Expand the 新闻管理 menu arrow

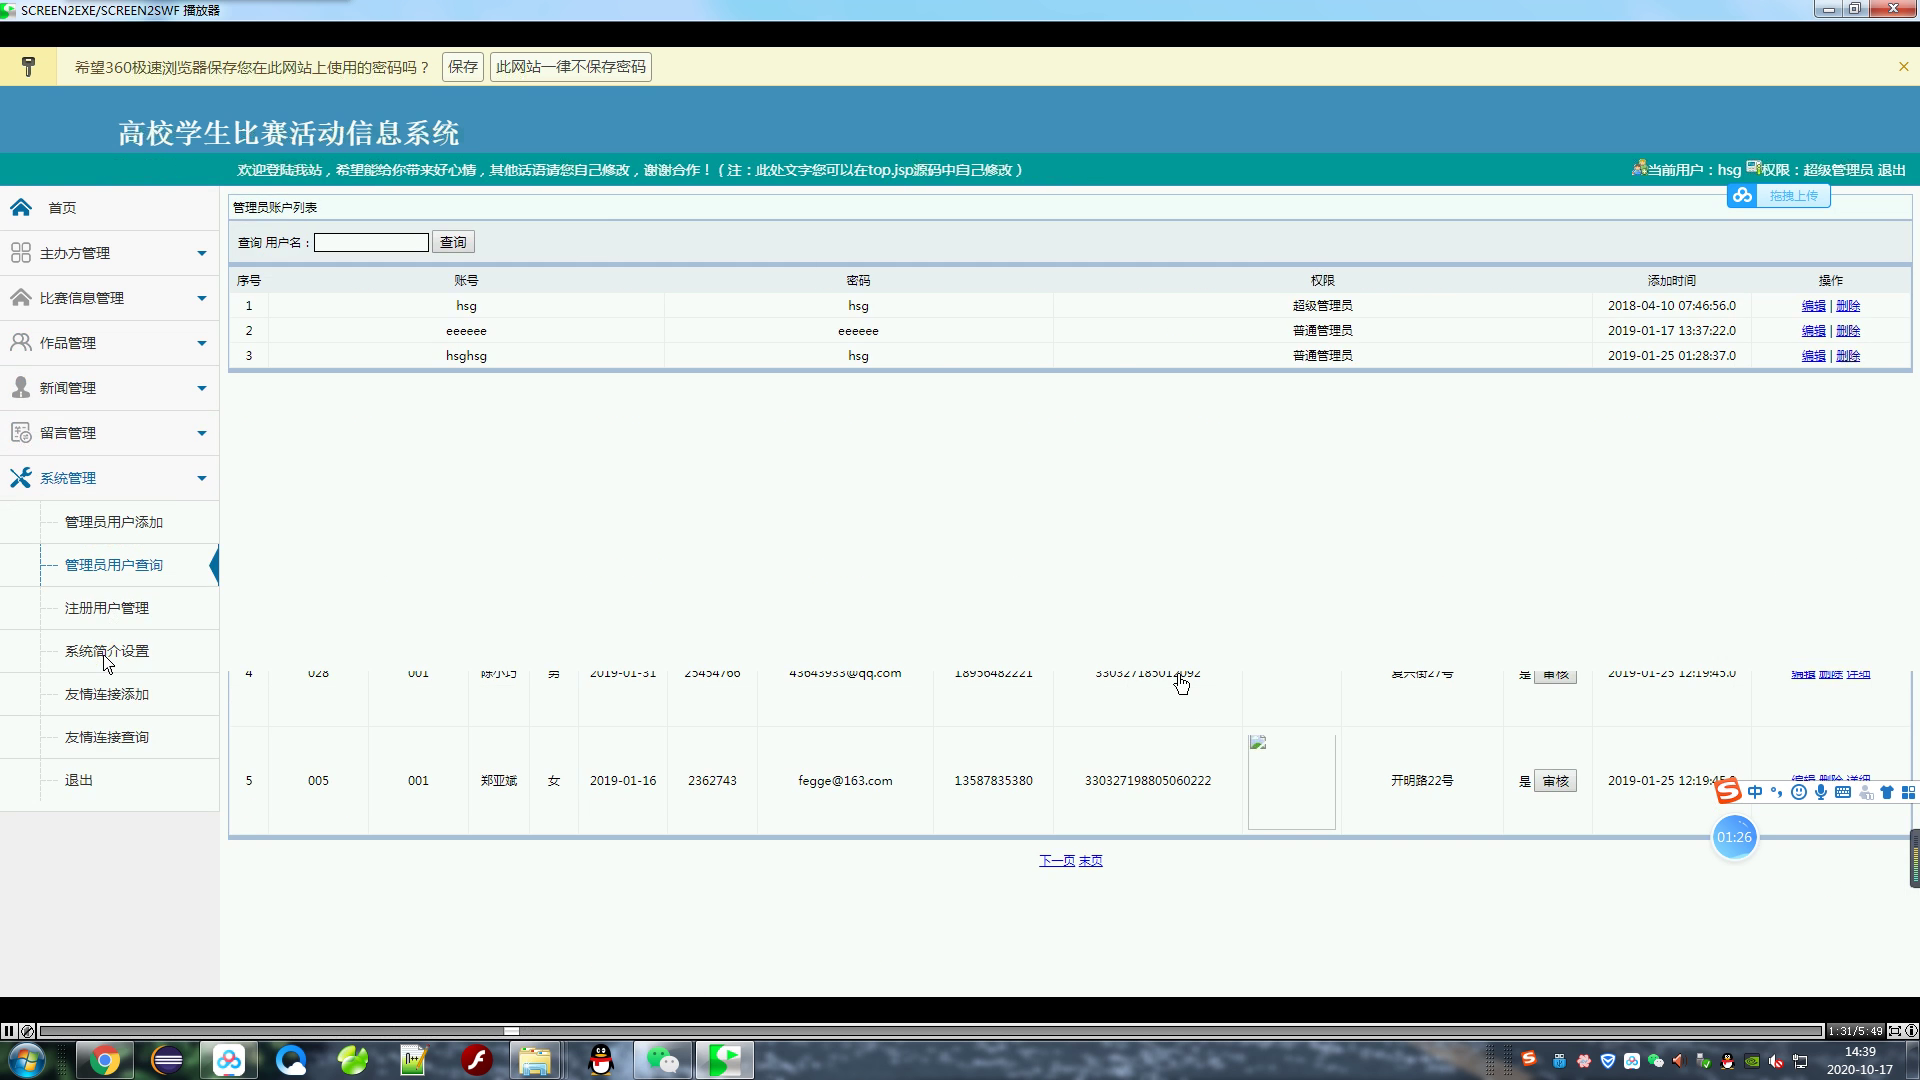point(201,389)
